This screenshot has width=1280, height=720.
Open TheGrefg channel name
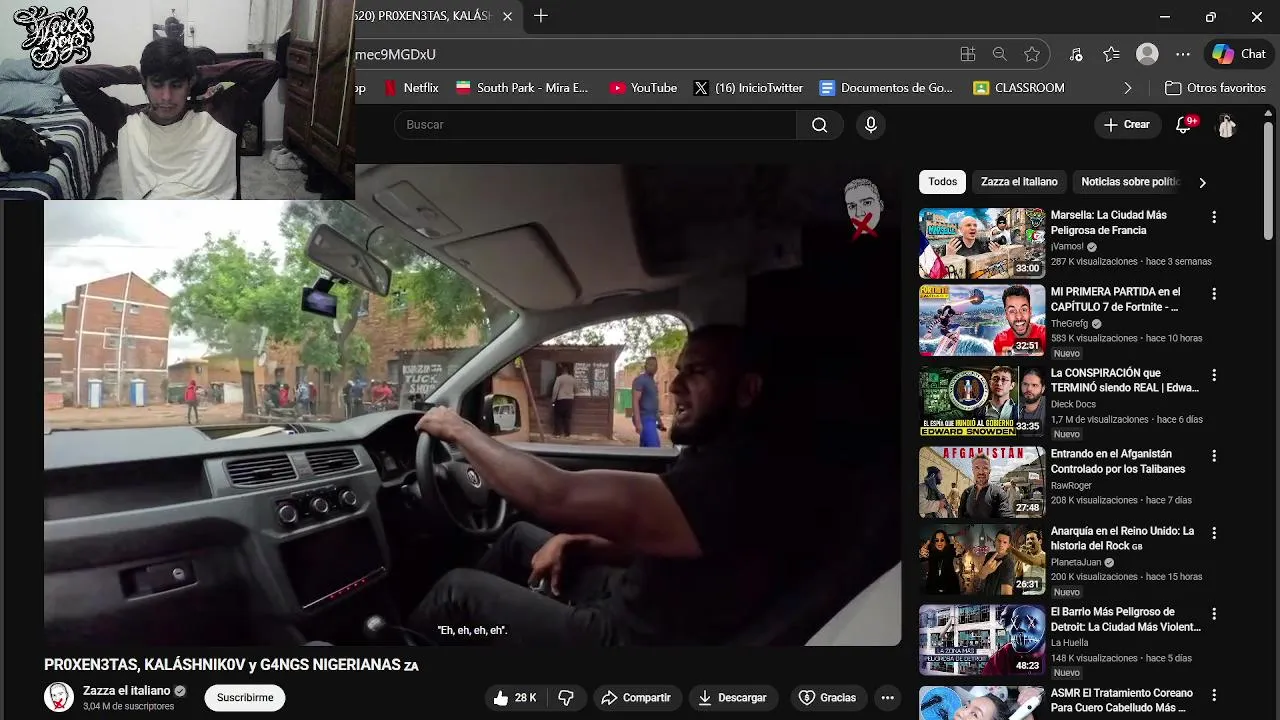(1069, 324)
